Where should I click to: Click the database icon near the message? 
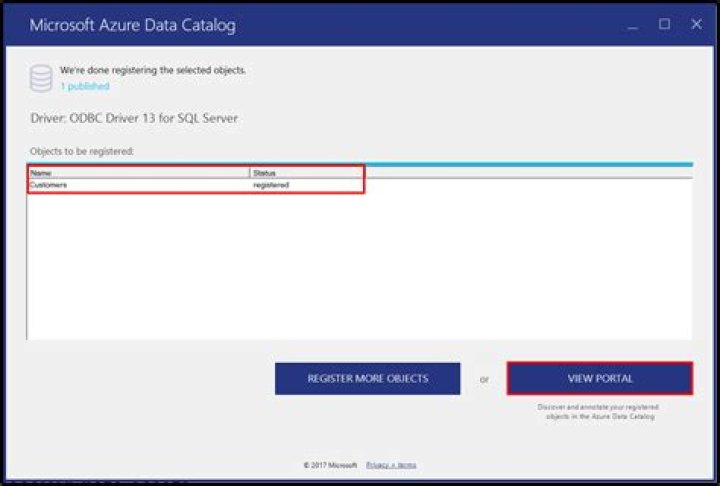(x=41, y=79)
